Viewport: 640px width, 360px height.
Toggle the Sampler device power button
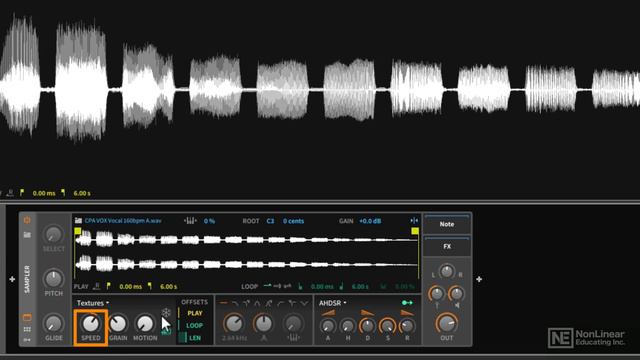coord(27,220)
